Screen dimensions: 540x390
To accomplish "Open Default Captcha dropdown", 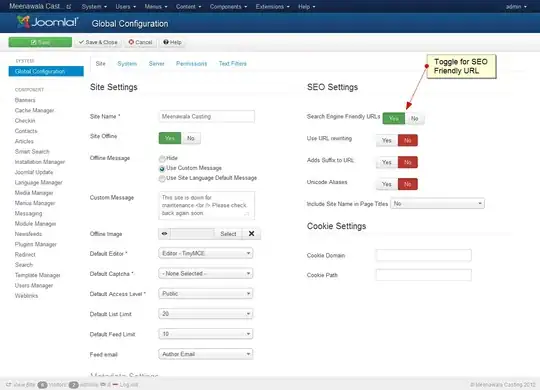I will (x=206, y=274).
